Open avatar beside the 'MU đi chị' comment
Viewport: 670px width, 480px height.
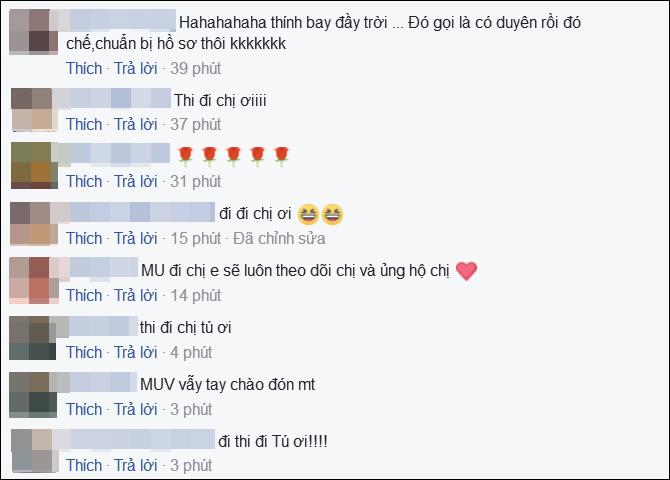(x=34, y=280)
